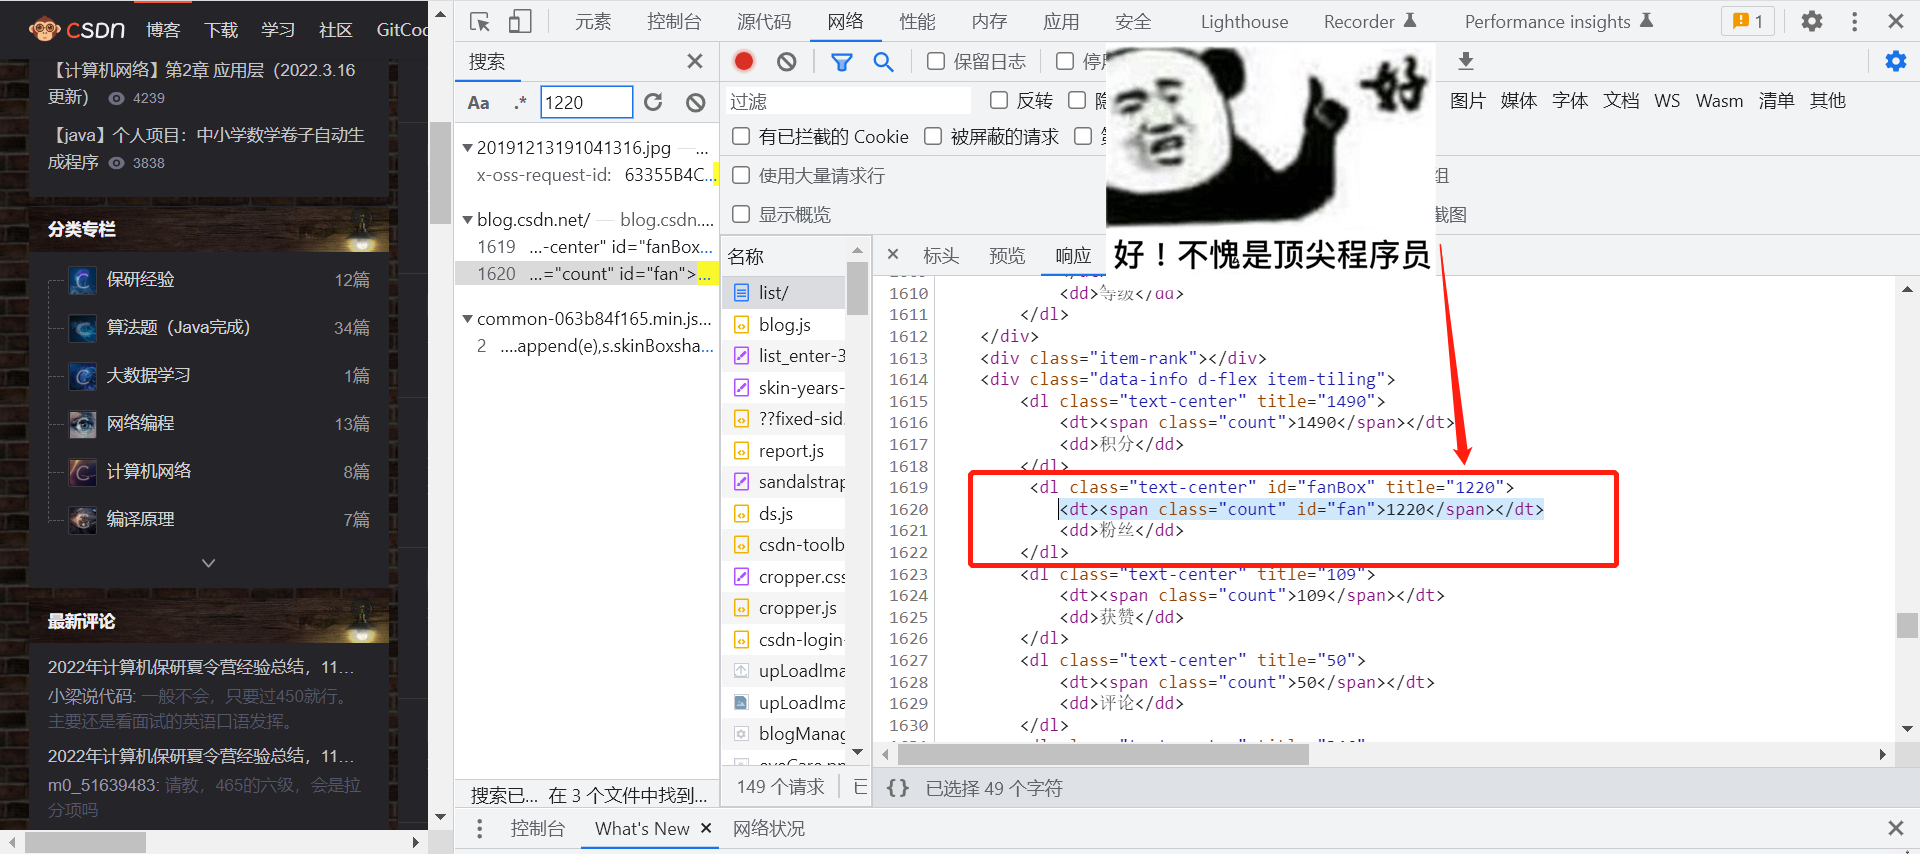Open the issues counter badge
The image size is (1920, 854).
1747,21
